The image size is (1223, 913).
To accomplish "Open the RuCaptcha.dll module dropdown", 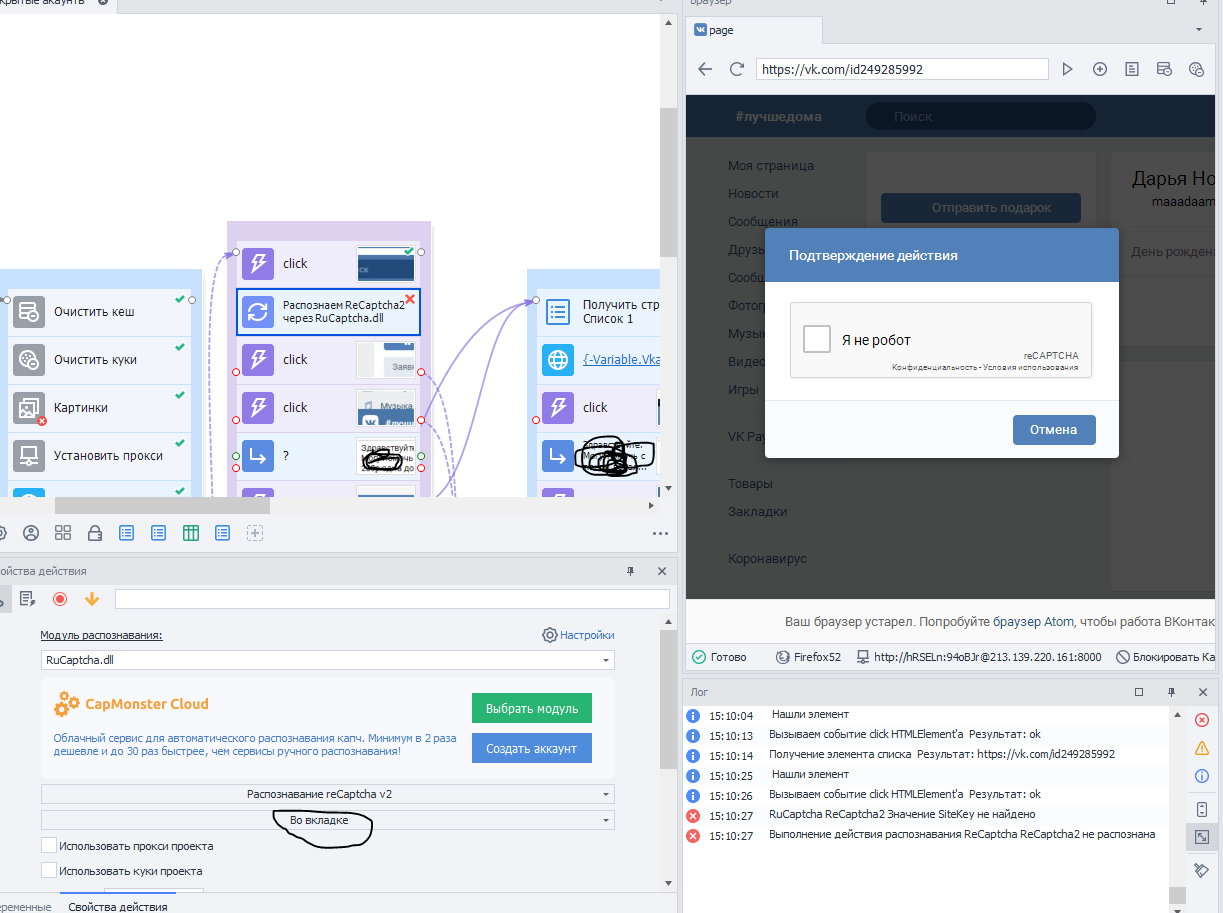I will 328,660.
